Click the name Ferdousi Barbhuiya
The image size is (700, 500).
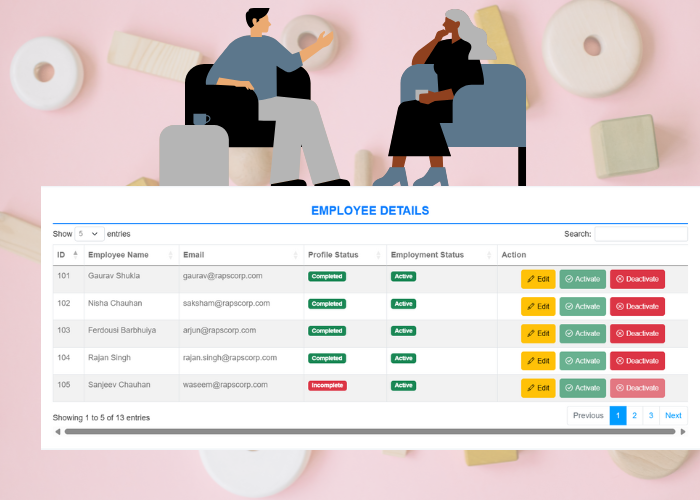pos(122,330)
